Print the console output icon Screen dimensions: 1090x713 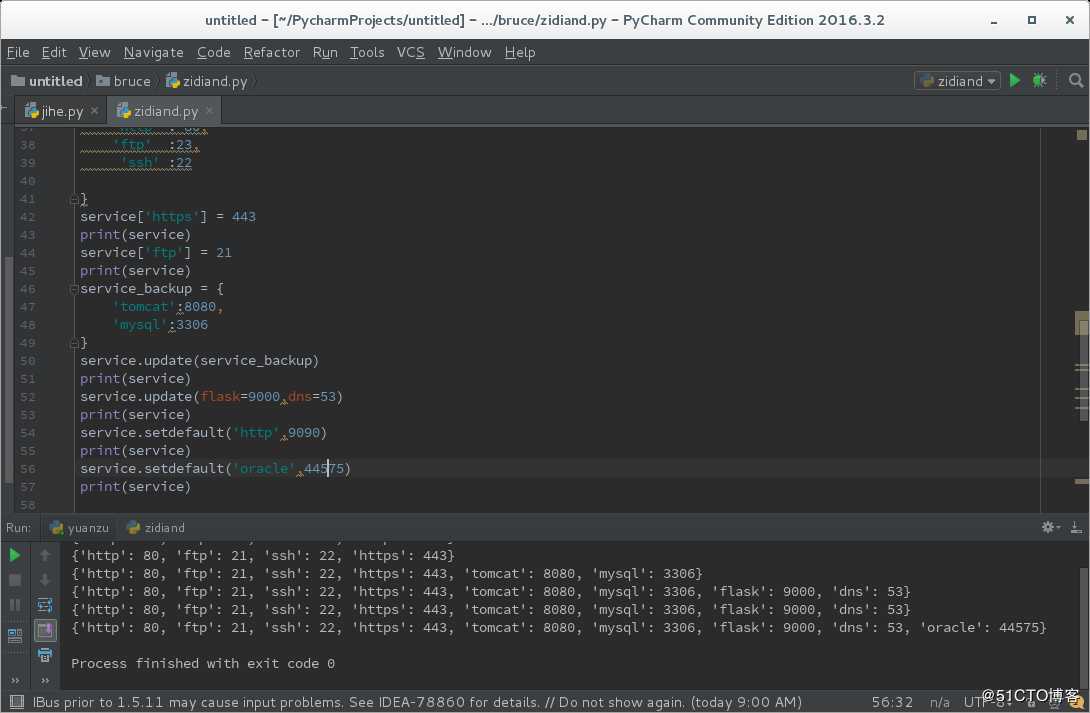tap(45, 655)
